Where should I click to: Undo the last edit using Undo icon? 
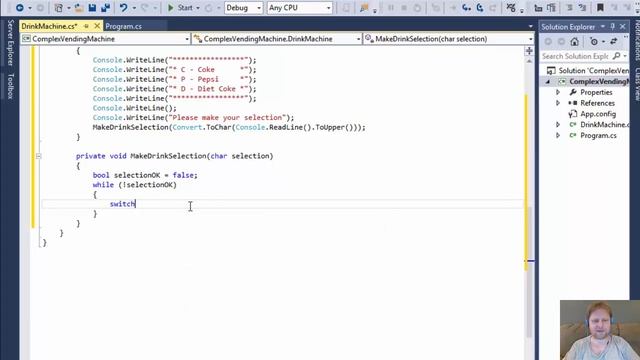(123, 8)
